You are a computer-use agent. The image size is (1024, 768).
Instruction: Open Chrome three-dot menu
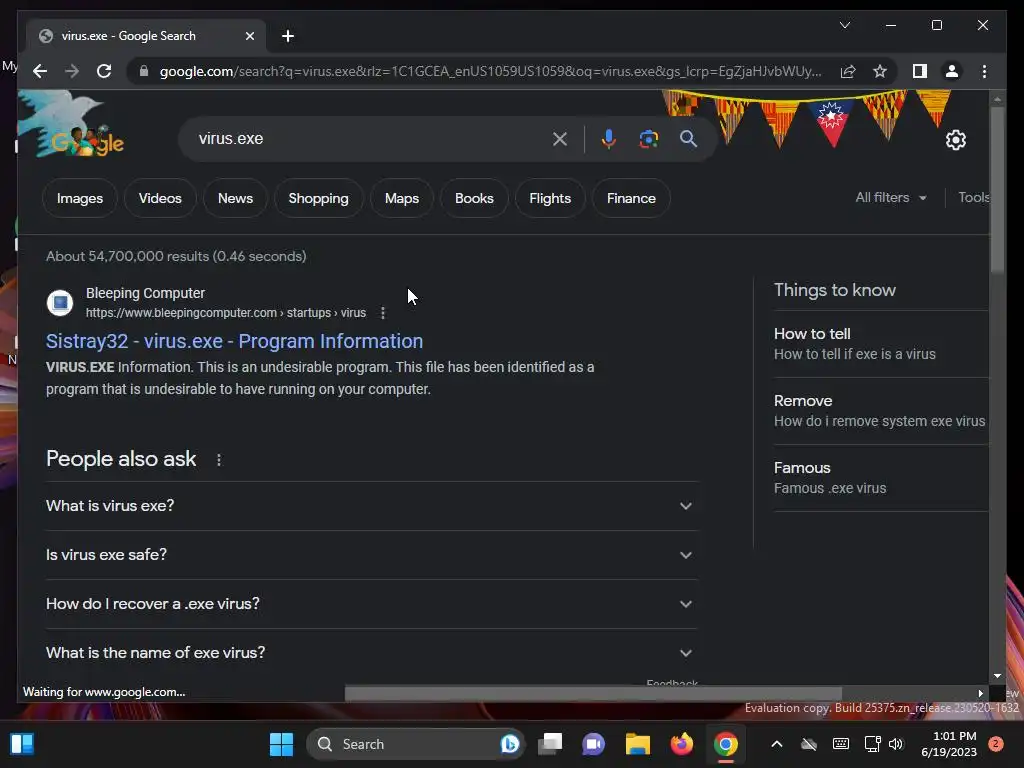(984, 71)
